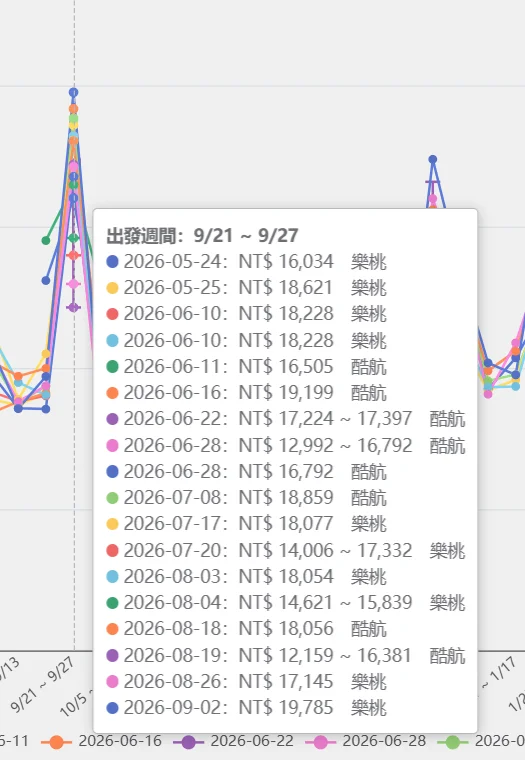
Task: Click the 2026-06-16 NT$ 19,199 row
Action: 246,393
